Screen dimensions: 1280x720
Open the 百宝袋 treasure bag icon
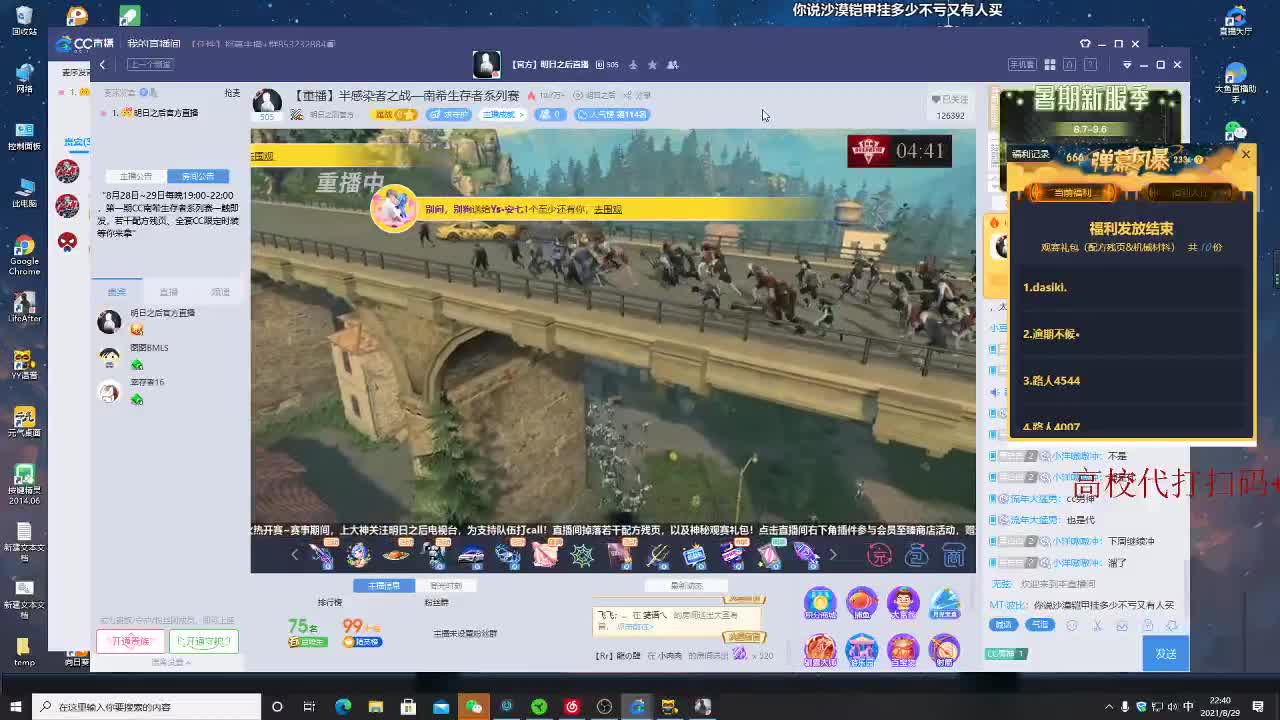tap(903, 650)
